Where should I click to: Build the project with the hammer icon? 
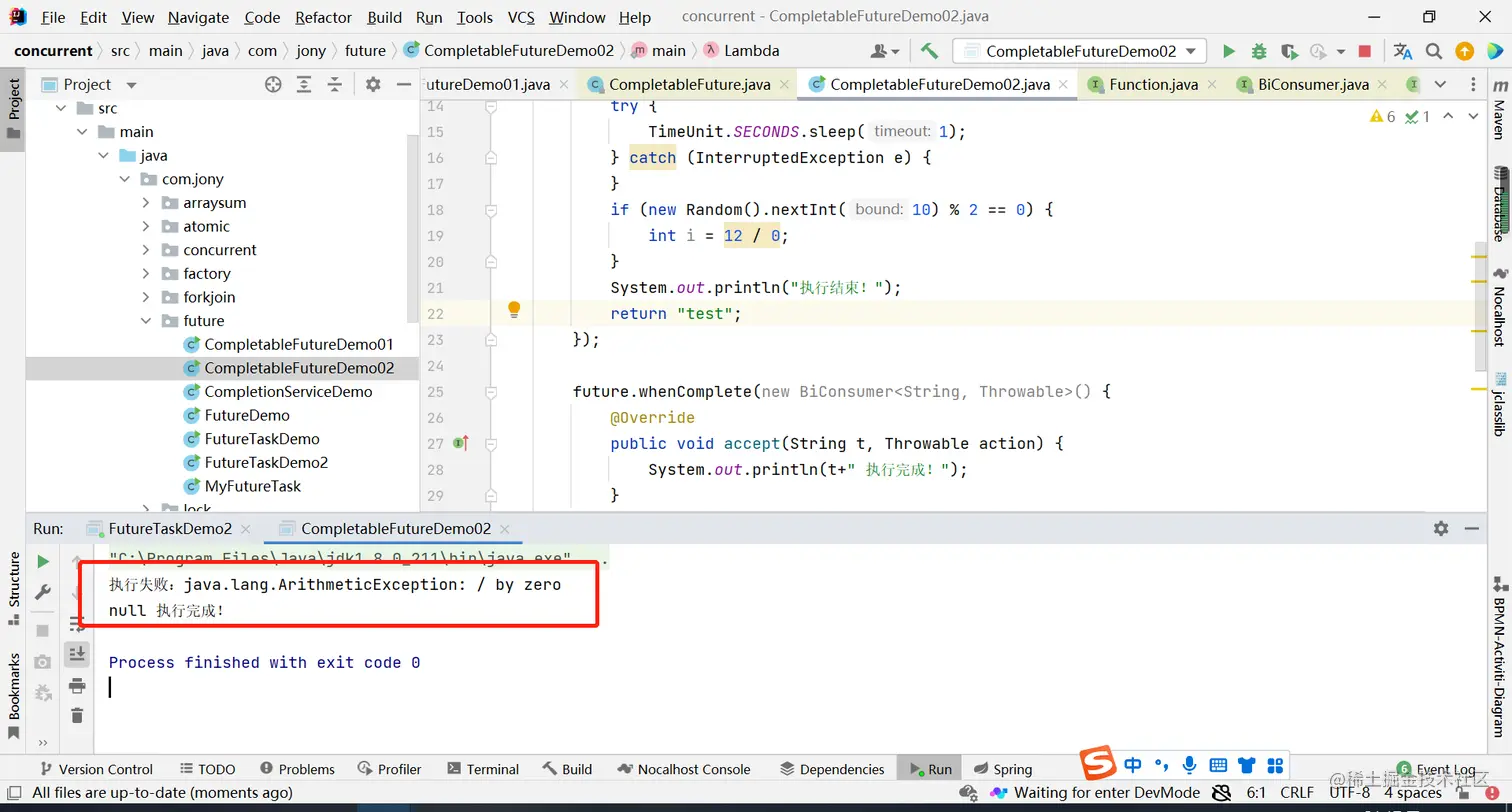[929, 51]
